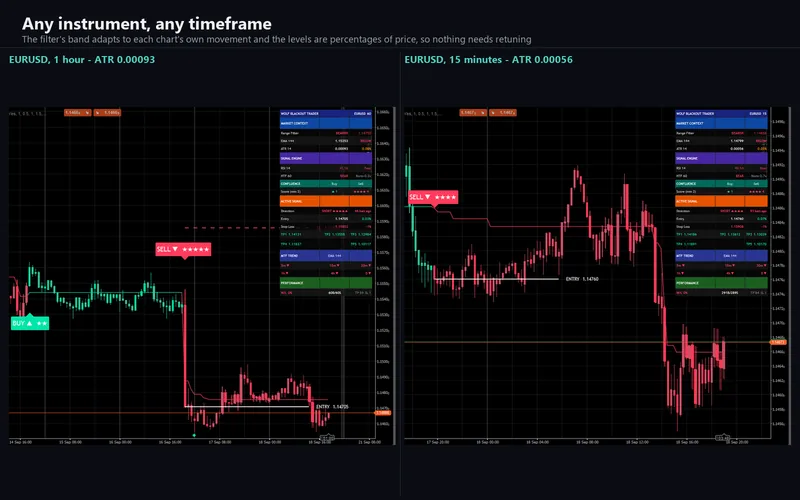This screenshot has height=500, width=800.
Task: Select MARKET CONTEXT section in 1 hour dashboard
Action: [x=326, y=123]
